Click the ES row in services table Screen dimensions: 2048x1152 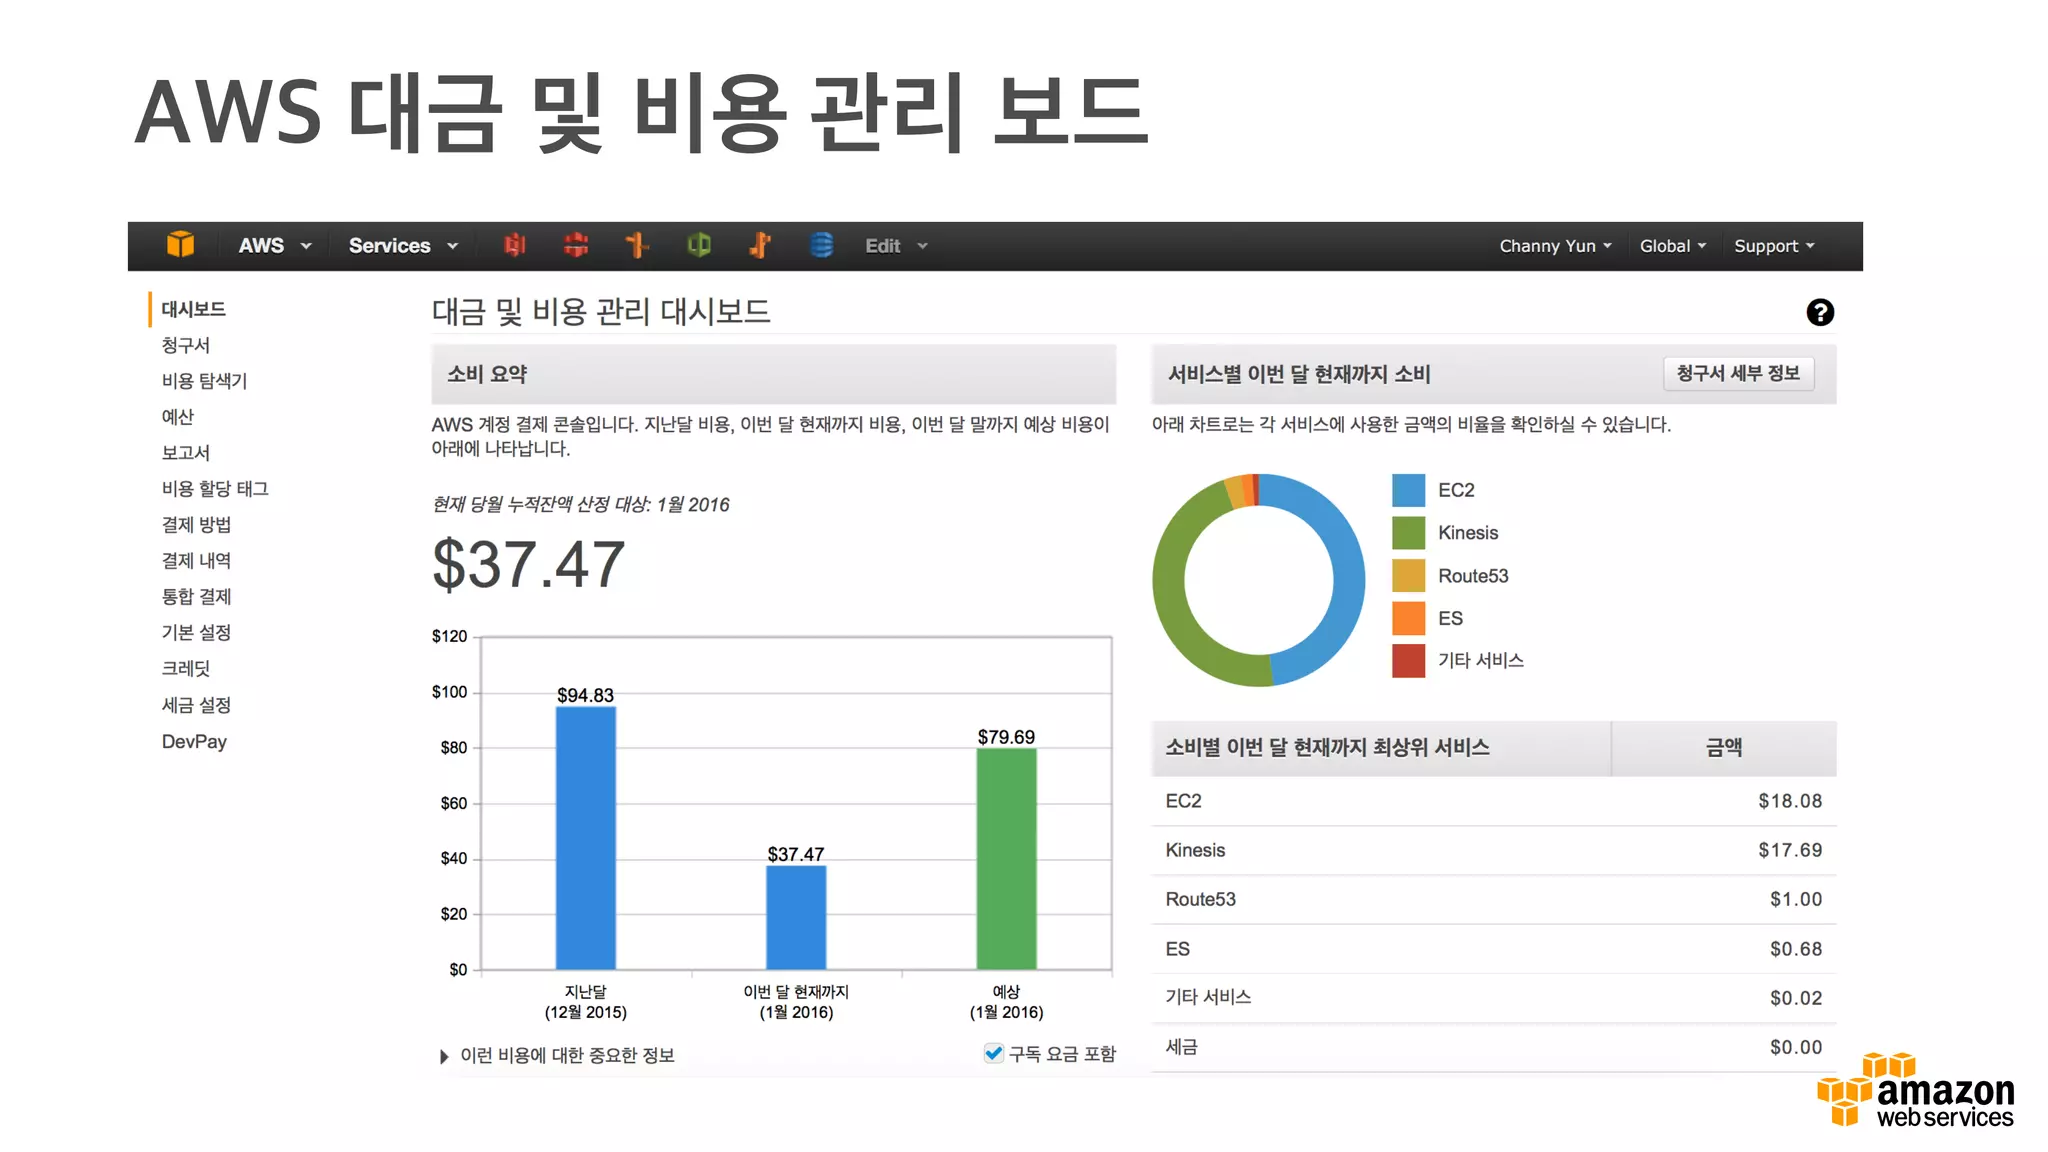point(1494,949)
